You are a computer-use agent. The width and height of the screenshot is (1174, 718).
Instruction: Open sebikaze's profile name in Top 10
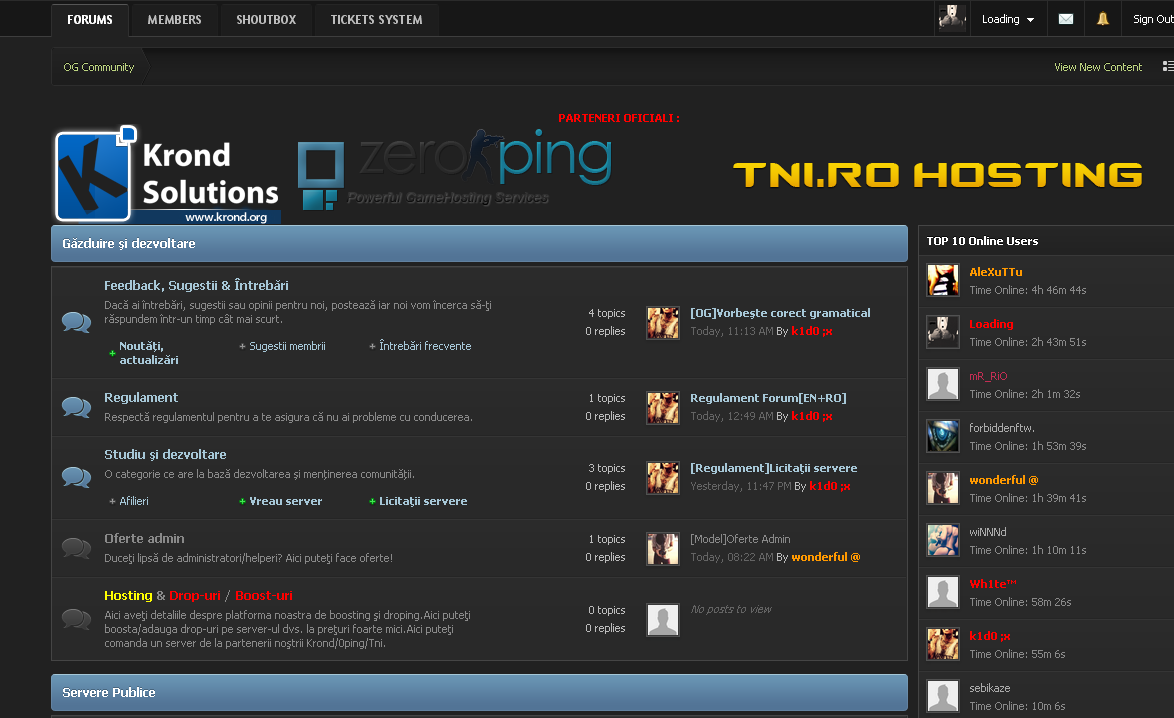pos(990,688)
